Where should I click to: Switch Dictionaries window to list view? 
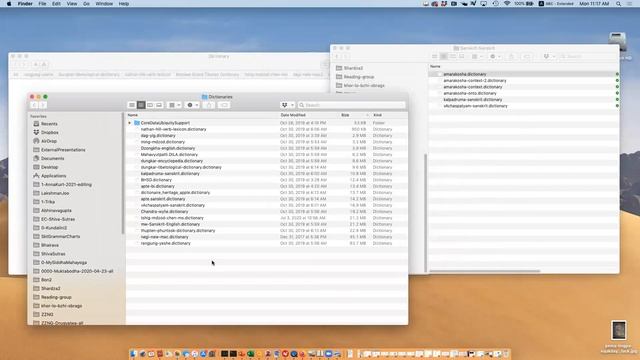141,105
